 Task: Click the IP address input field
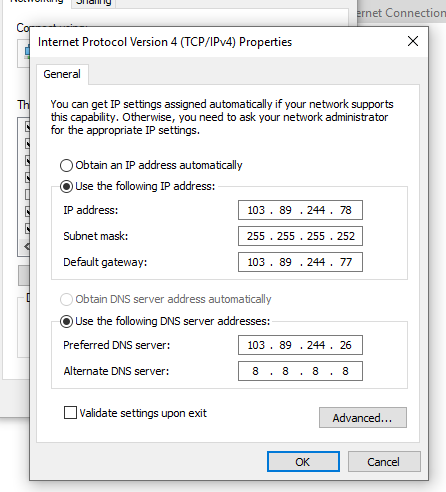point(300,210)
